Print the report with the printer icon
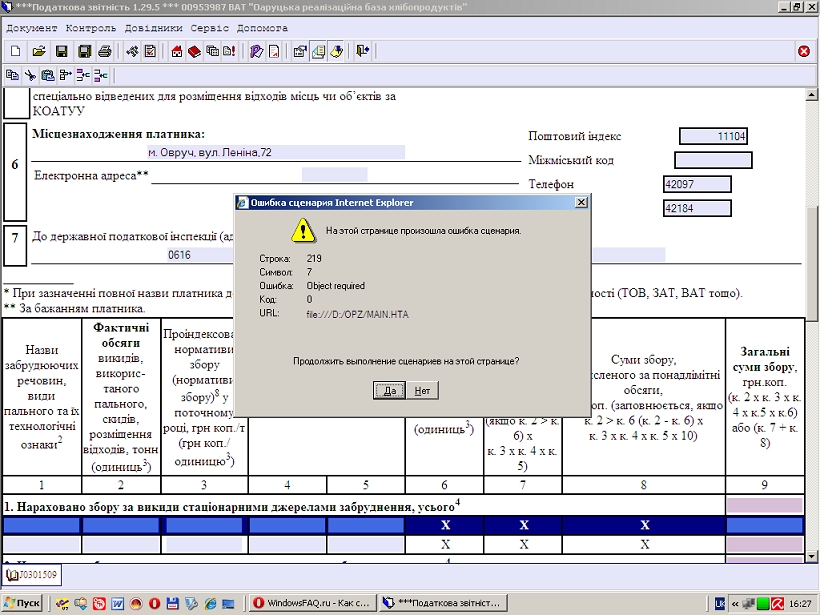Image resolution: width=820 pixels, height=615 pixels. point(104,51)
